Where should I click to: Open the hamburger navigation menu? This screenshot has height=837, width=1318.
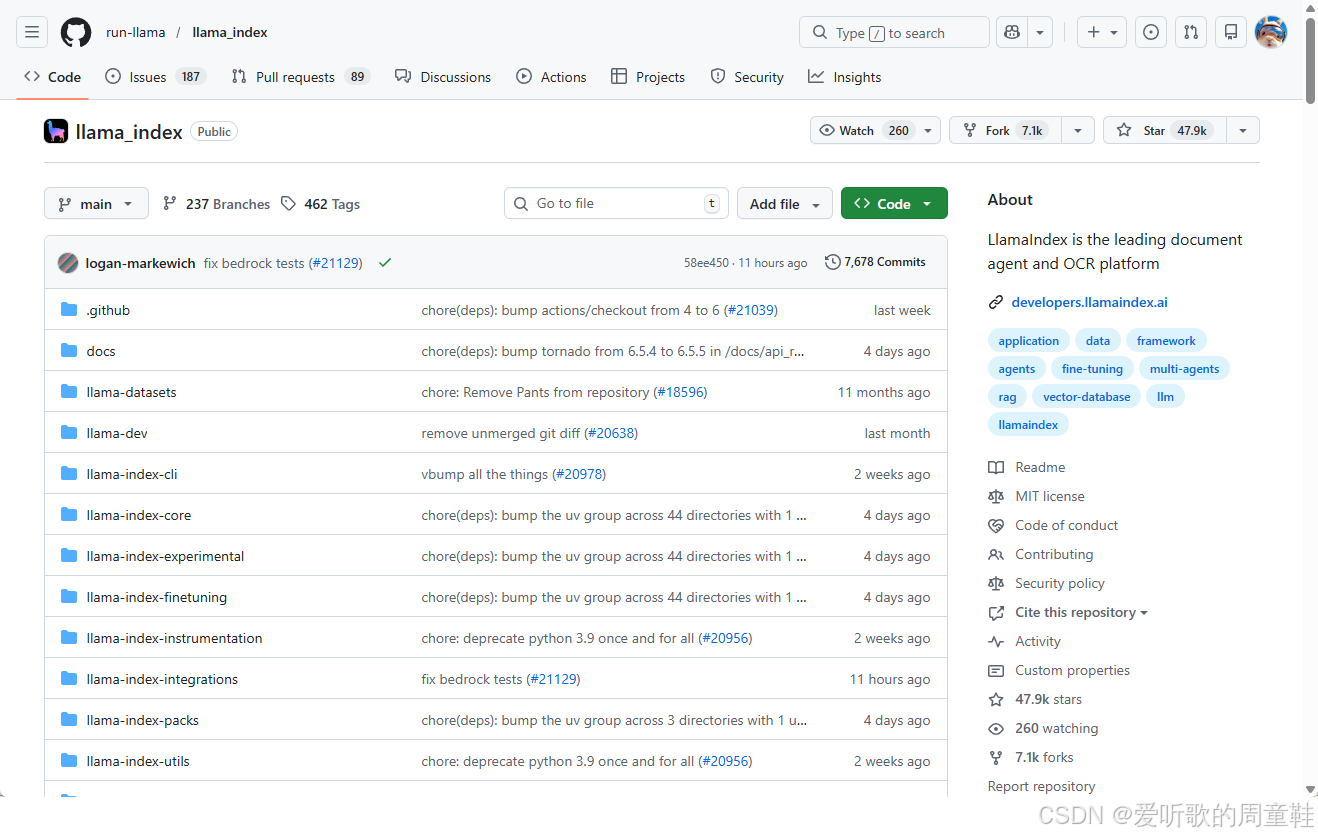point(32,32)
